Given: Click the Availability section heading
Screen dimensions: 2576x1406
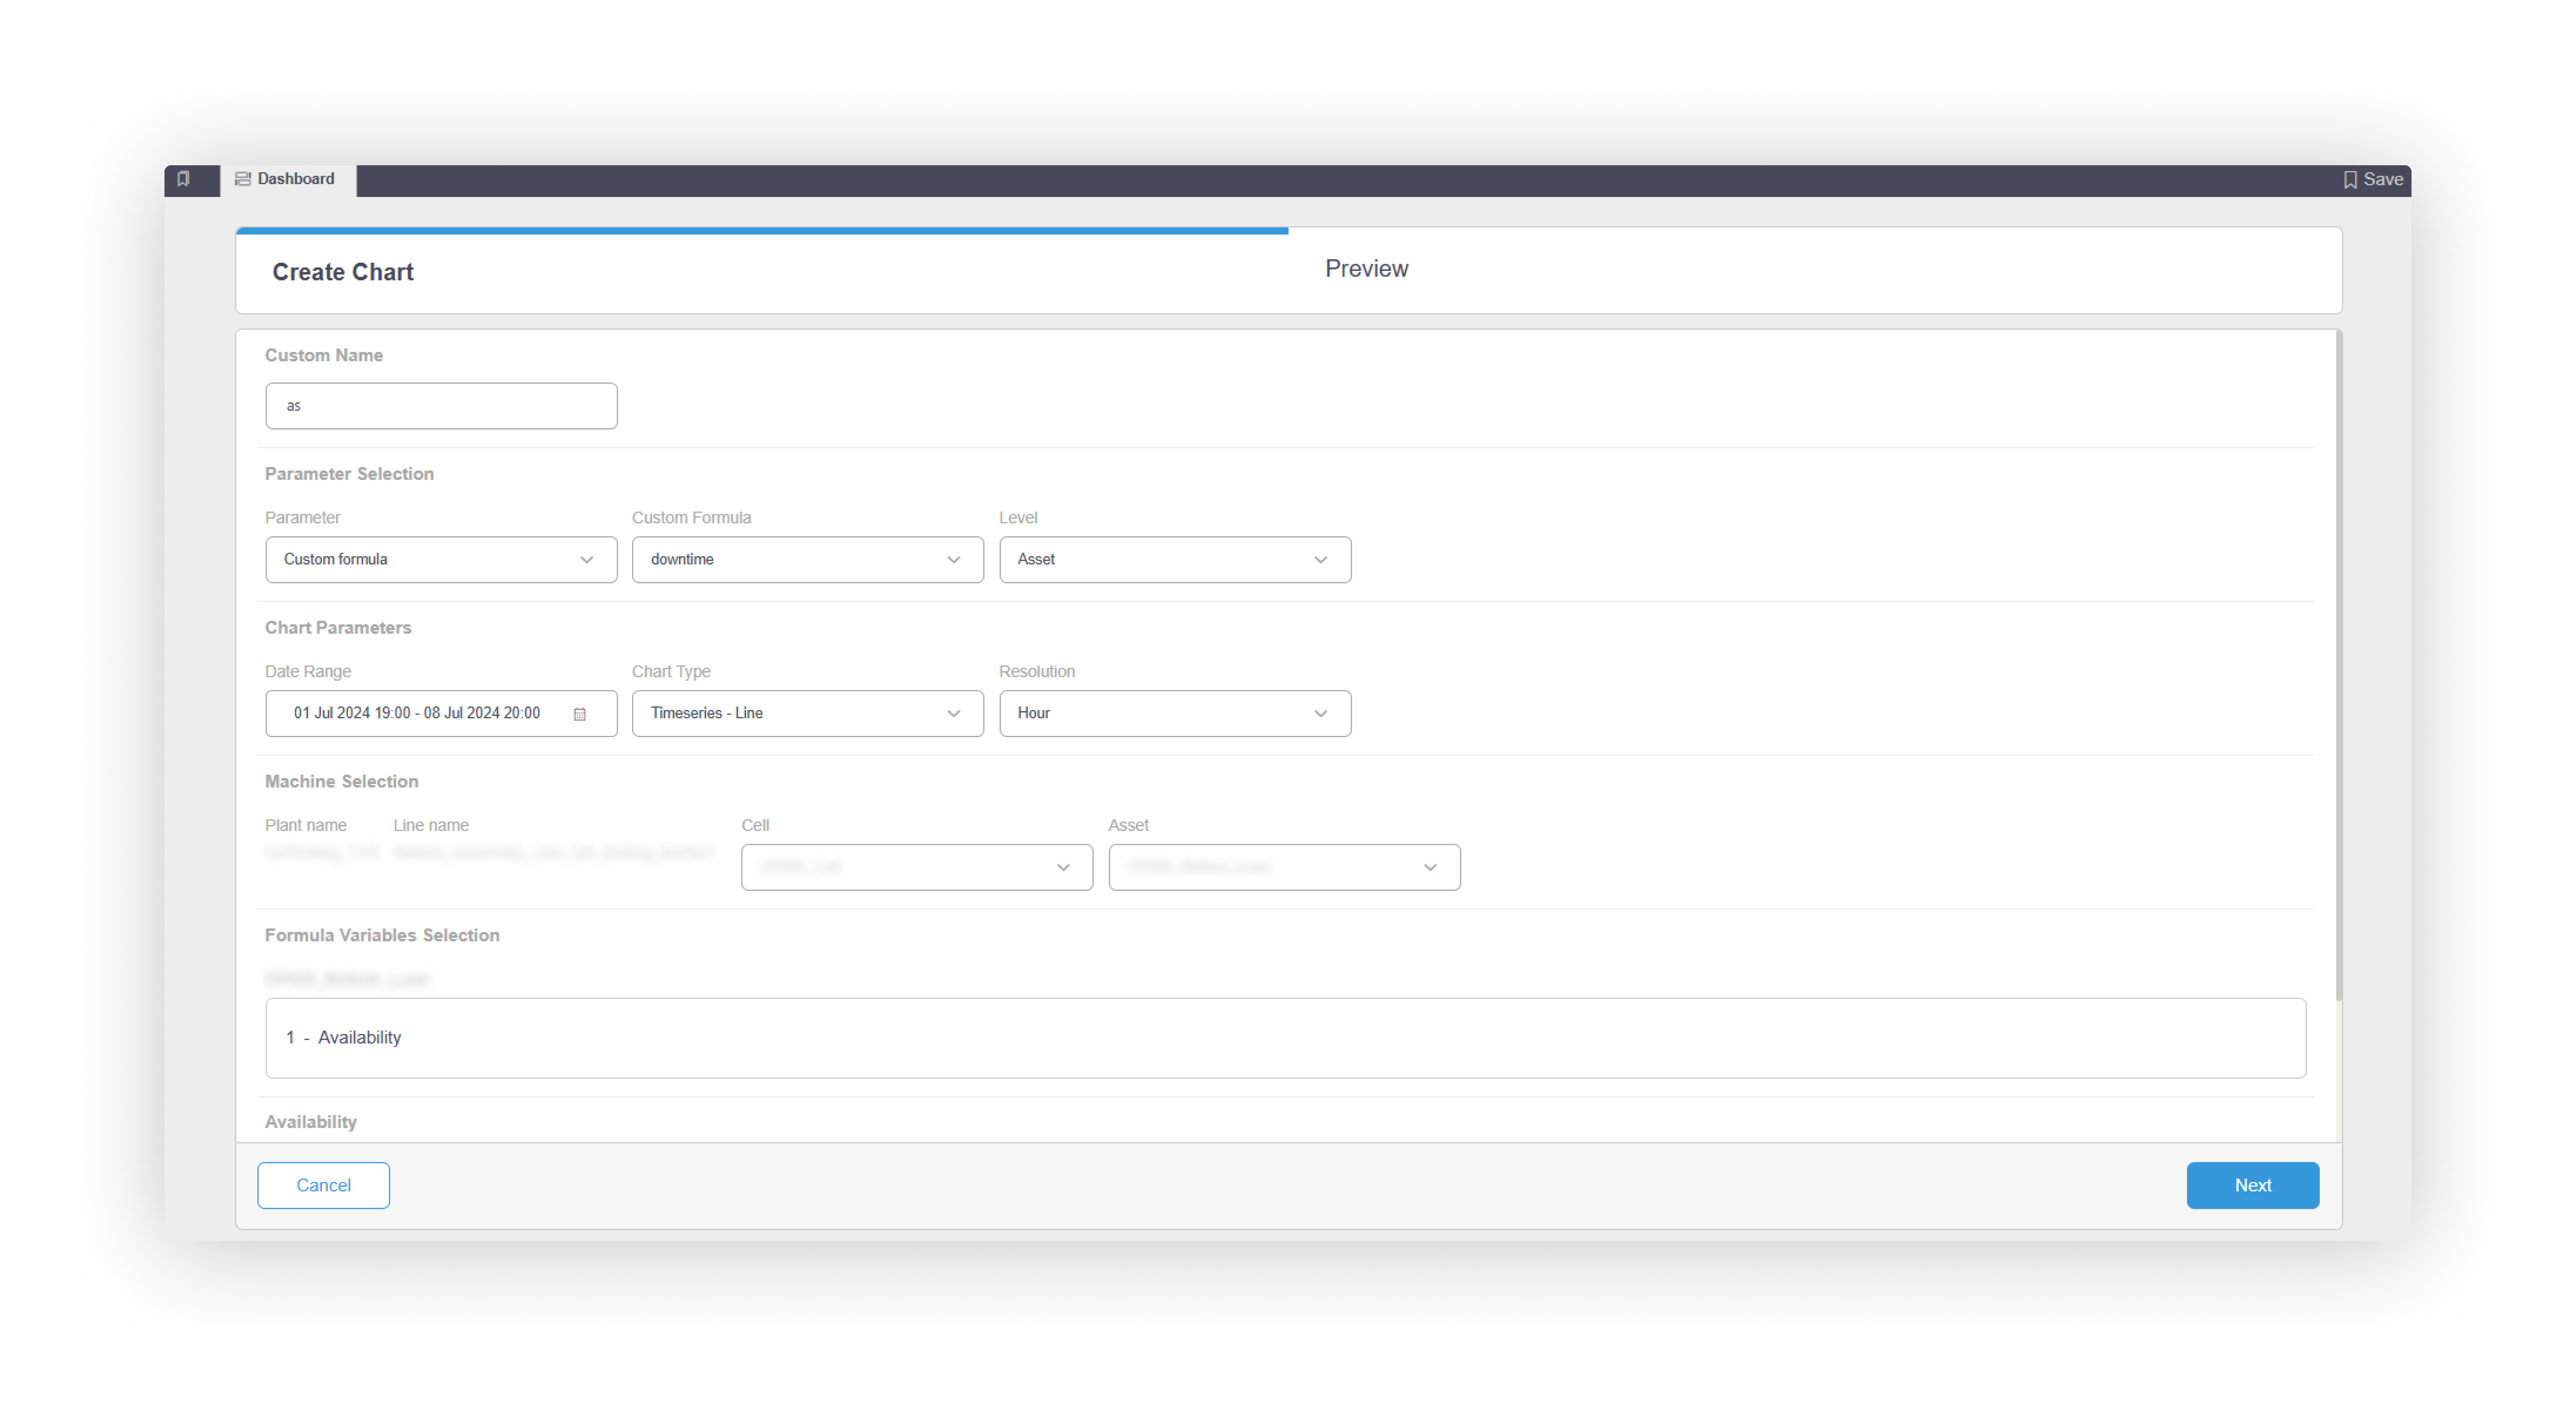Looking at the screenshot, I should (x=311, y=1123).
